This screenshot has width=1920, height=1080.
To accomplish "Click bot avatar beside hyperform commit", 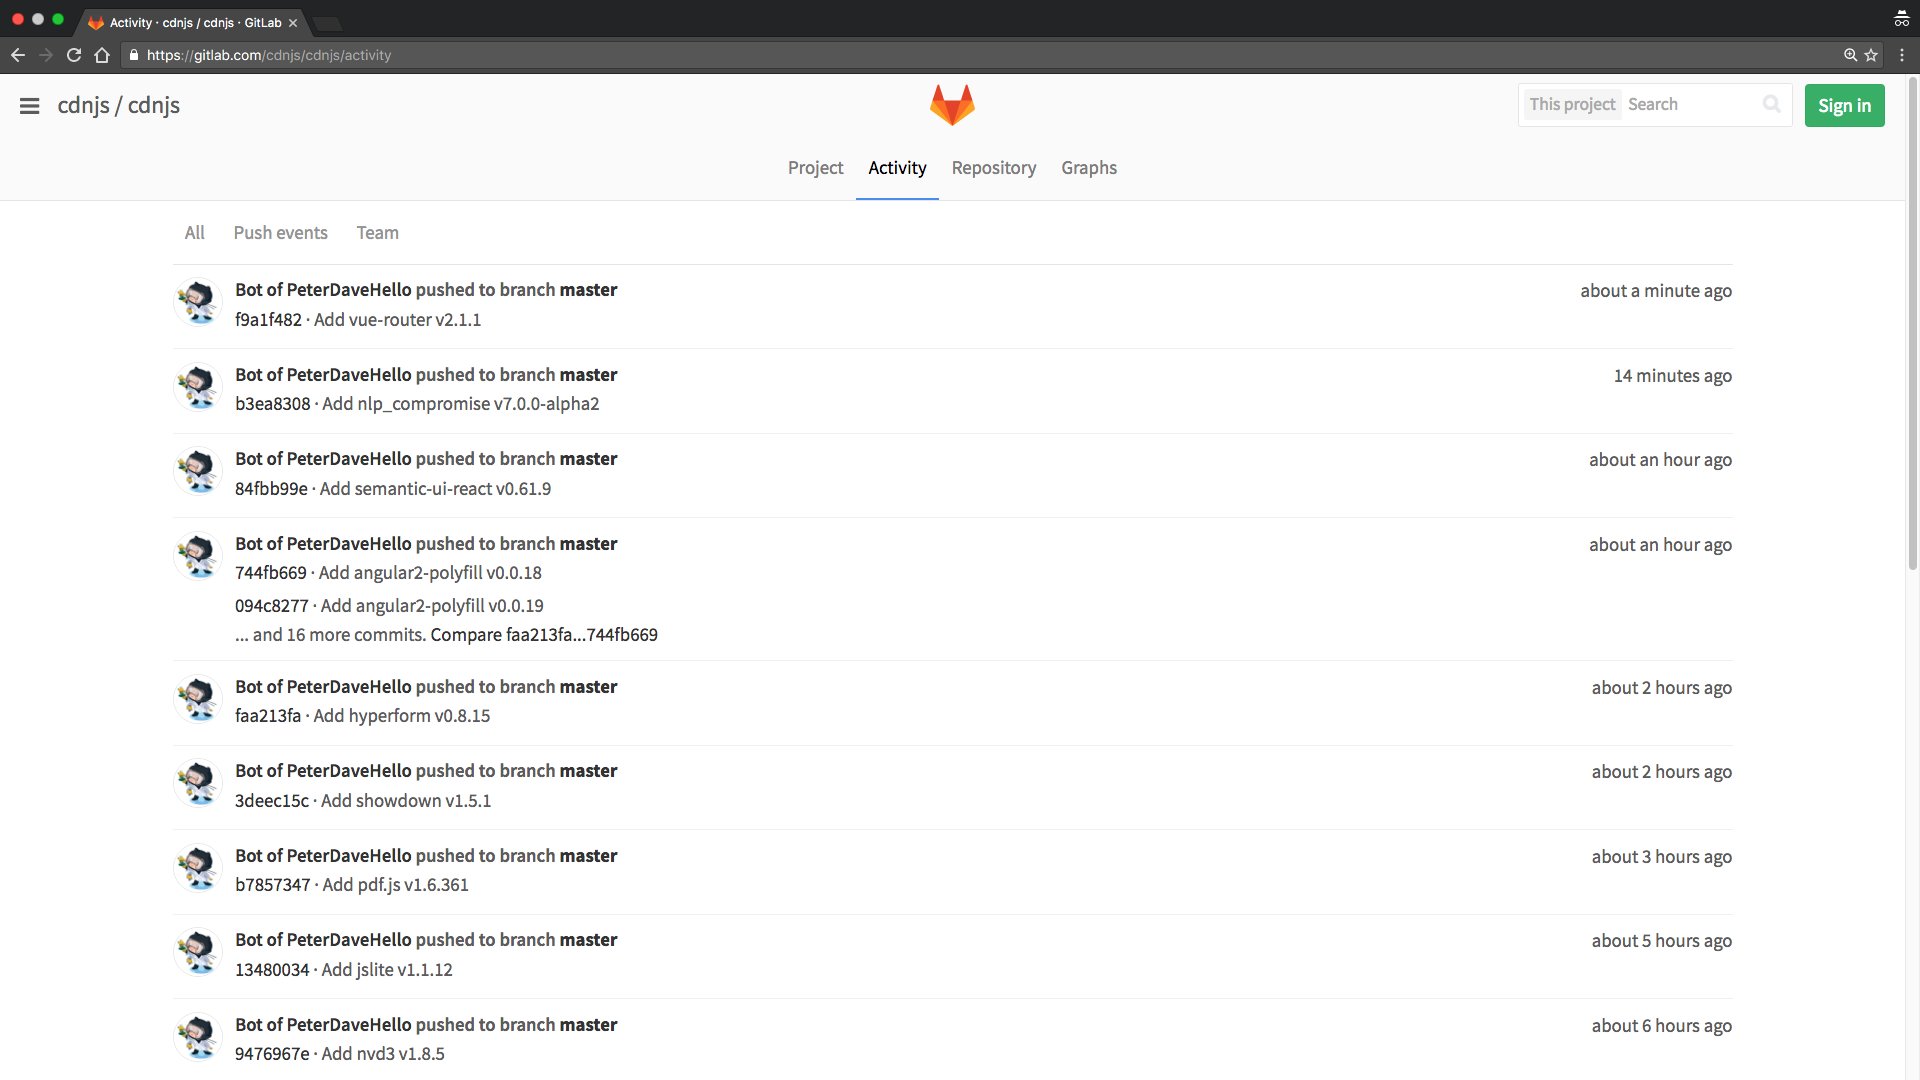I will [198, 699].
